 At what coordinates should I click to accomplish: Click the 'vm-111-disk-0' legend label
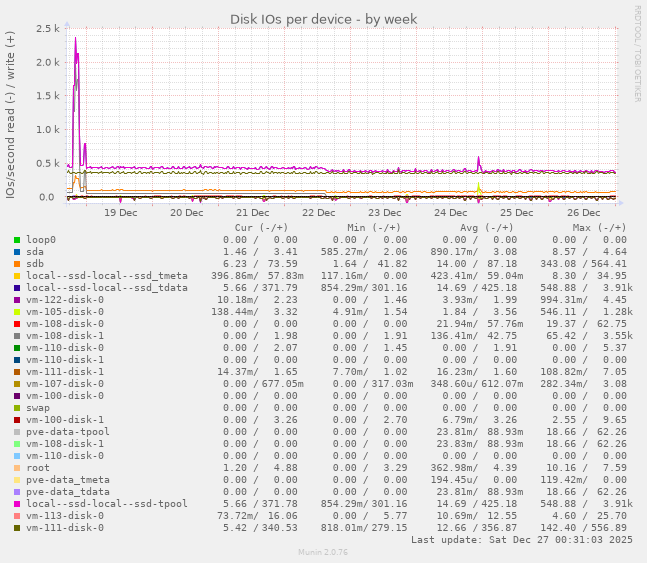65,528
